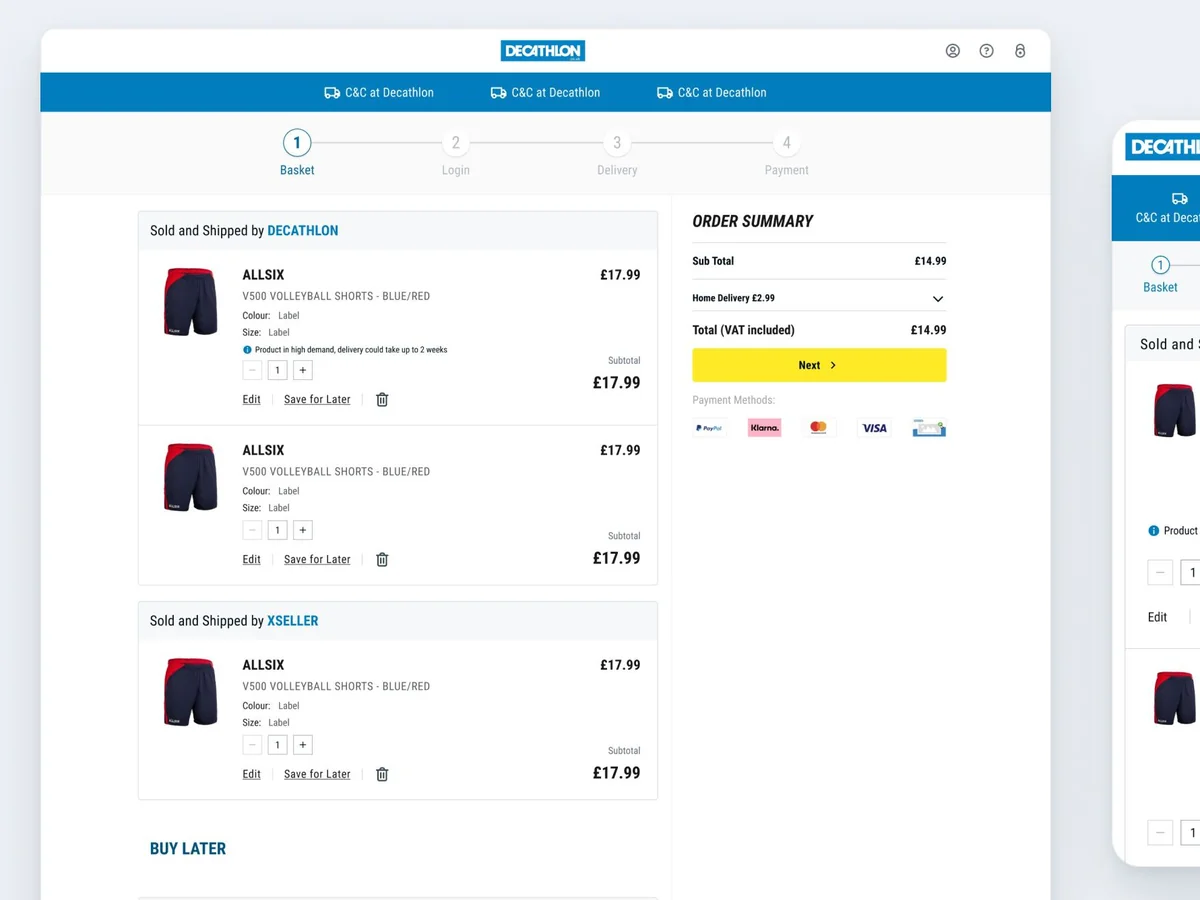Open the user account icon in header
This screenshot has width=1200, height=900.
tap(953, 51)
